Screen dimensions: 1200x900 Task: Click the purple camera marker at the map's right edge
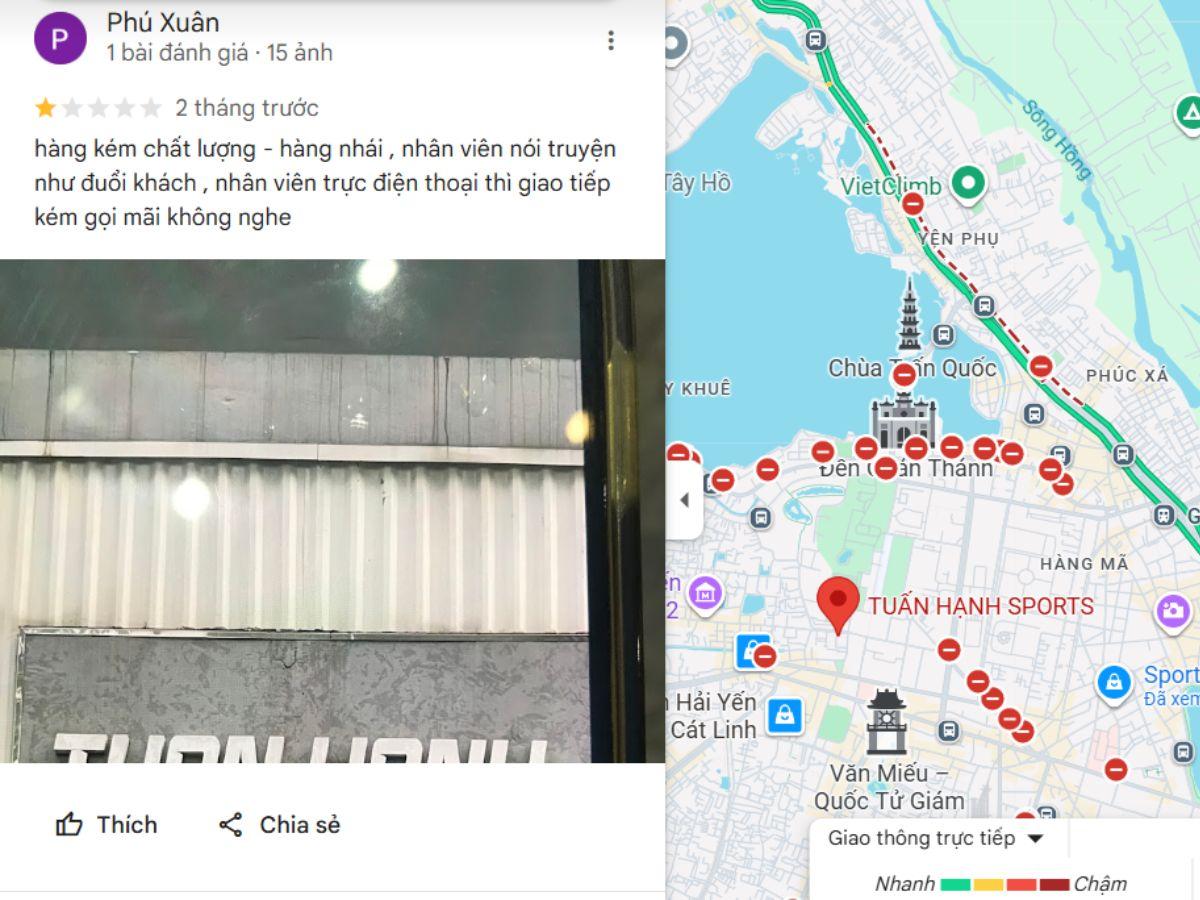pos(1172,611)
